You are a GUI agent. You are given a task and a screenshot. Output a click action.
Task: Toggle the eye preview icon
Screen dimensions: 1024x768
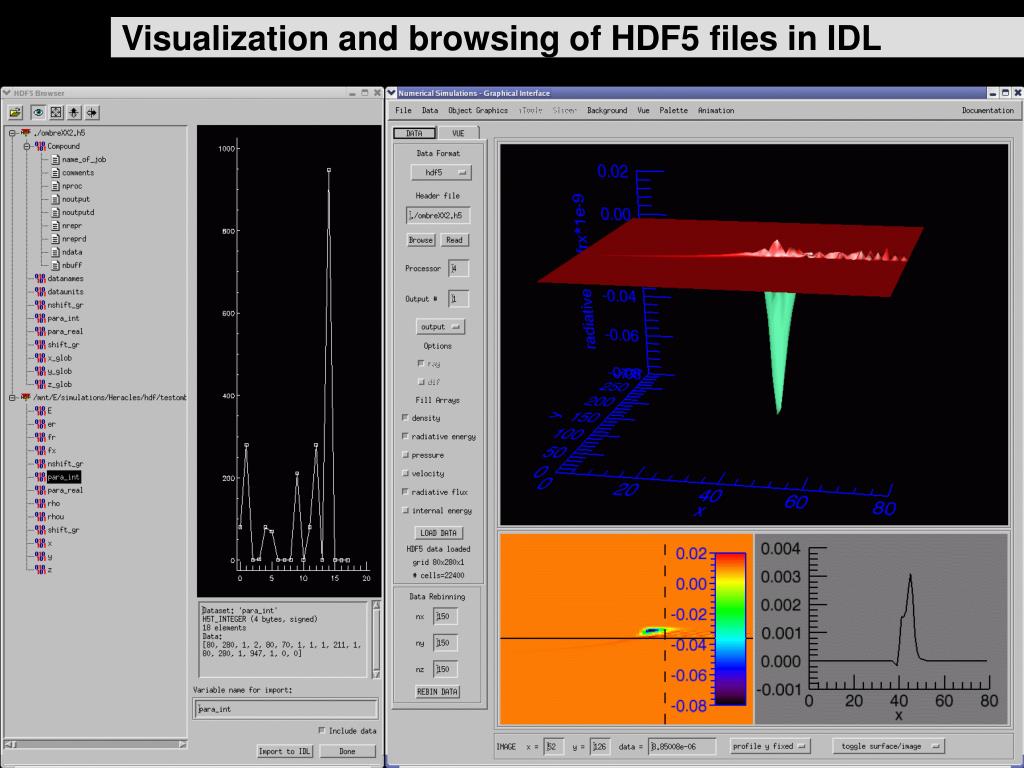(38, 112)
